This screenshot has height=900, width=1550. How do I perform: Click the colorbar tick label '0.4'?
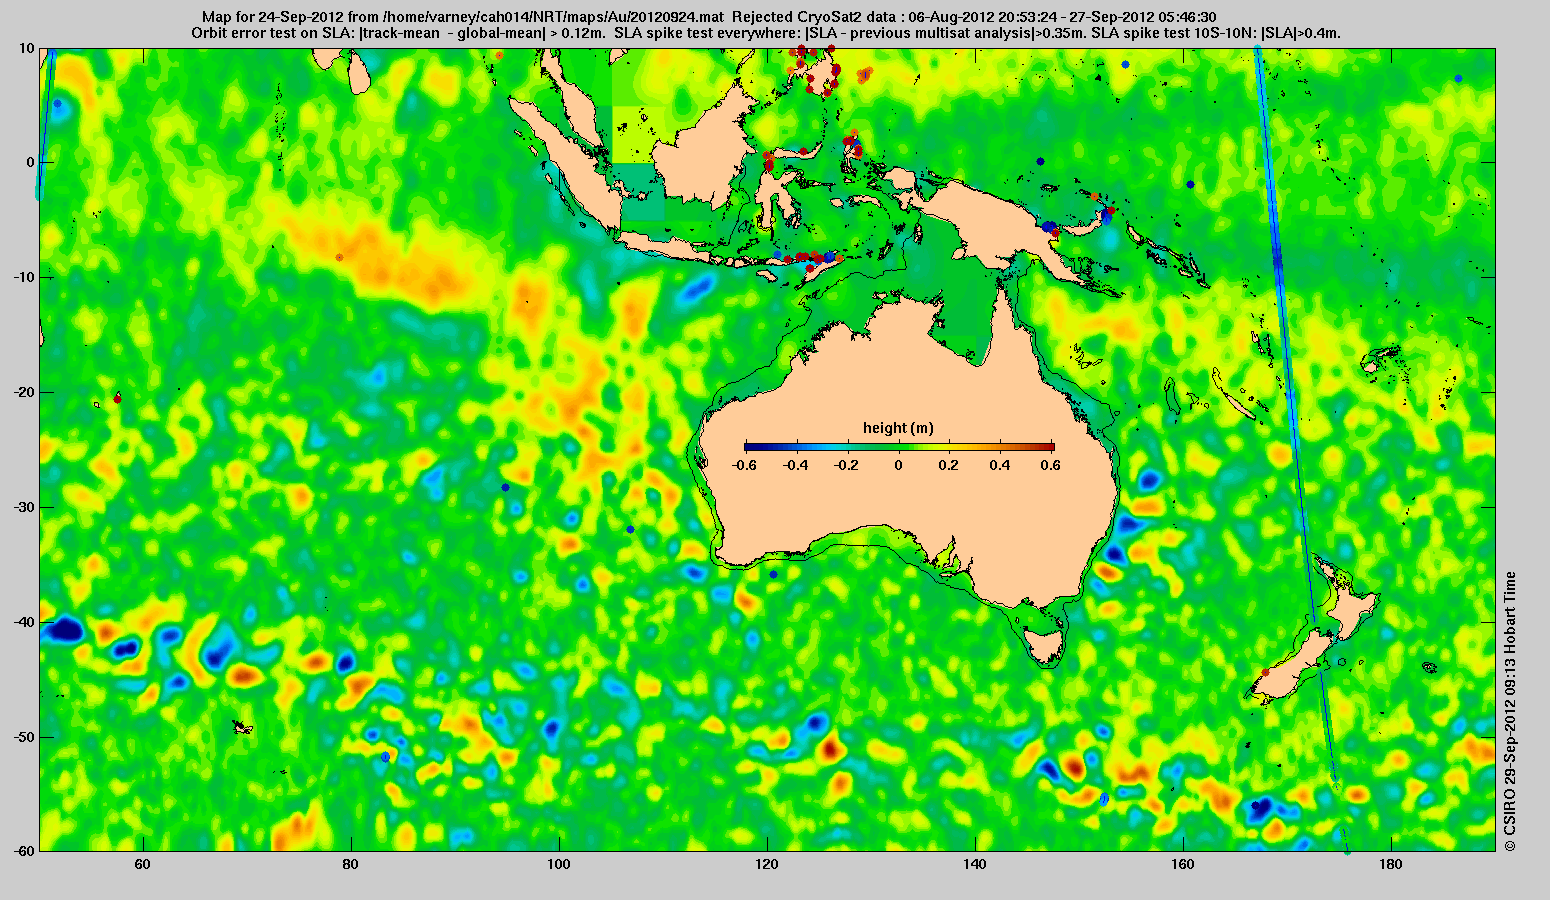tap(1002, 465)
